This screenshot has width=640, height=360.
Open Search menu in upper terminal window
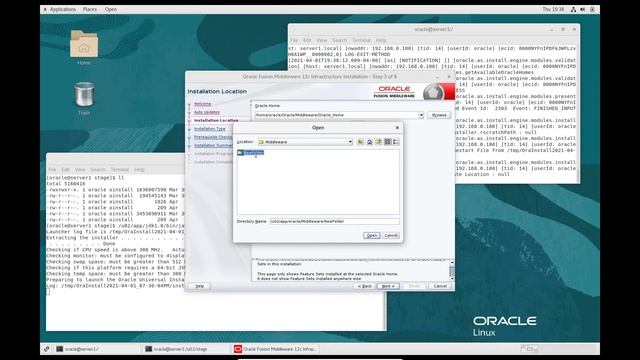coord(339,40)
